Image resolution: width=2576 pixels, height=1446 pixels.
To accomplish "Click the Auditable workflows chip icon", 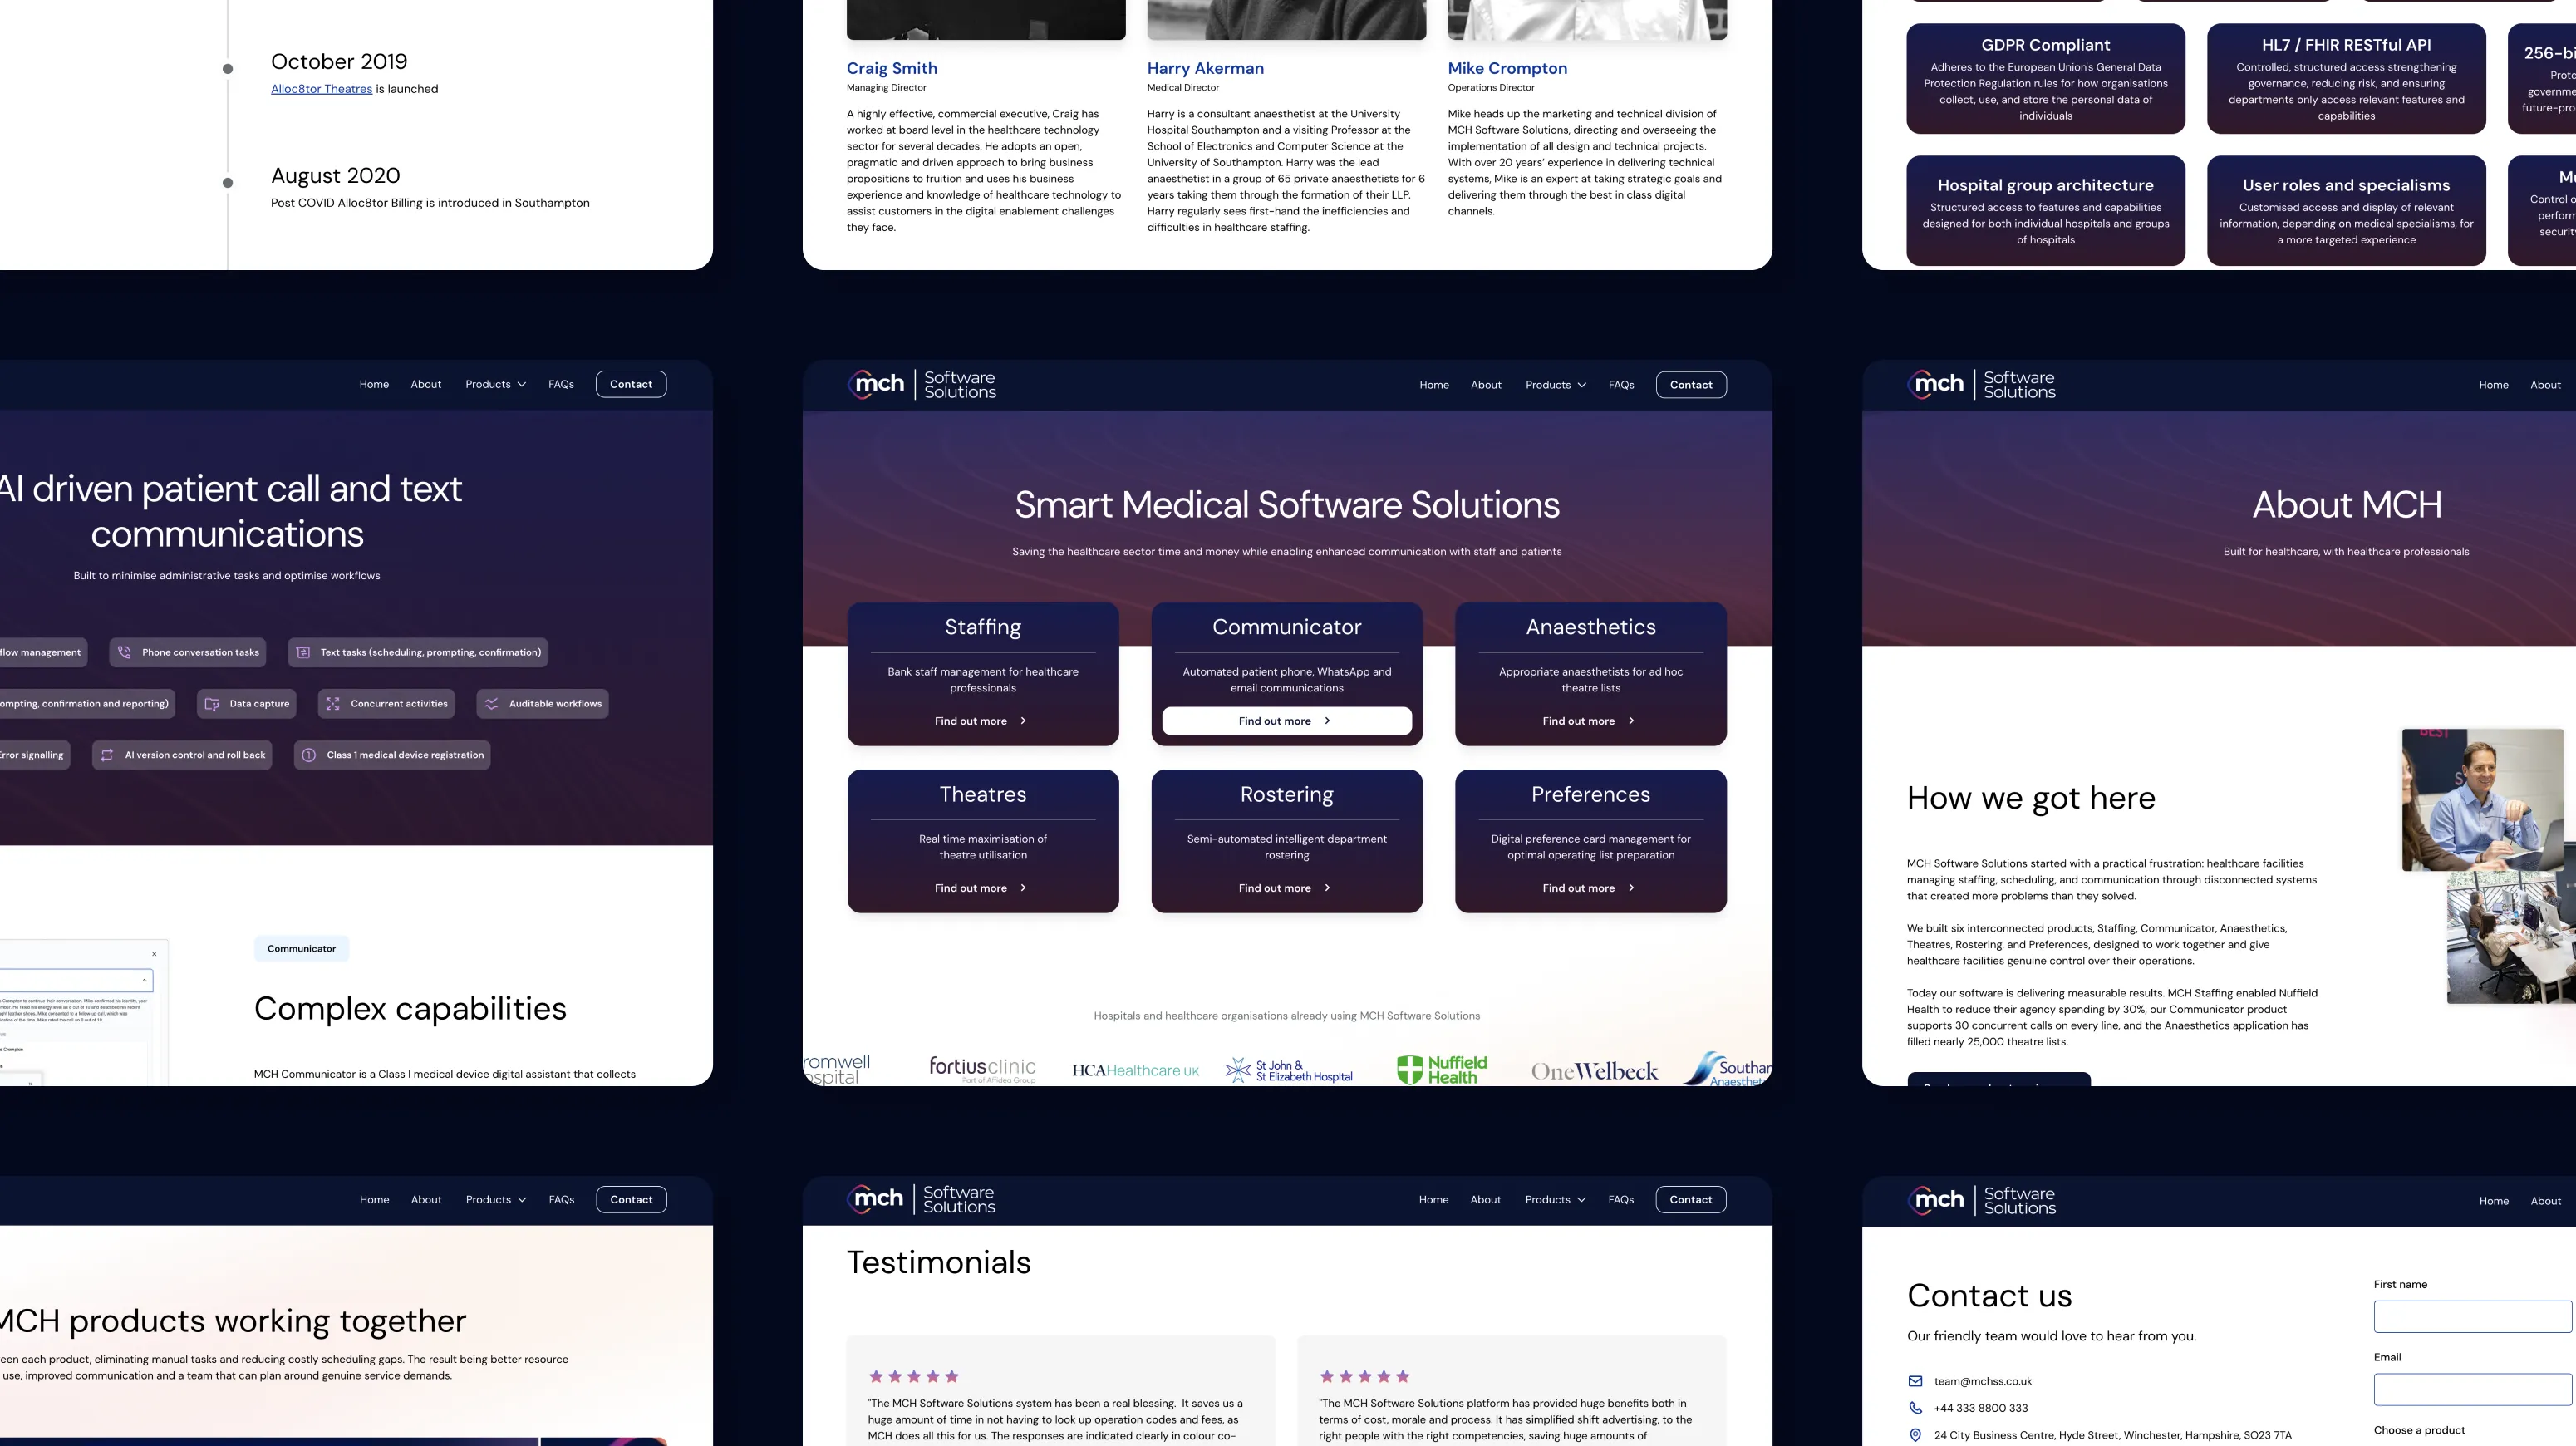I will (x=491, y=704).
